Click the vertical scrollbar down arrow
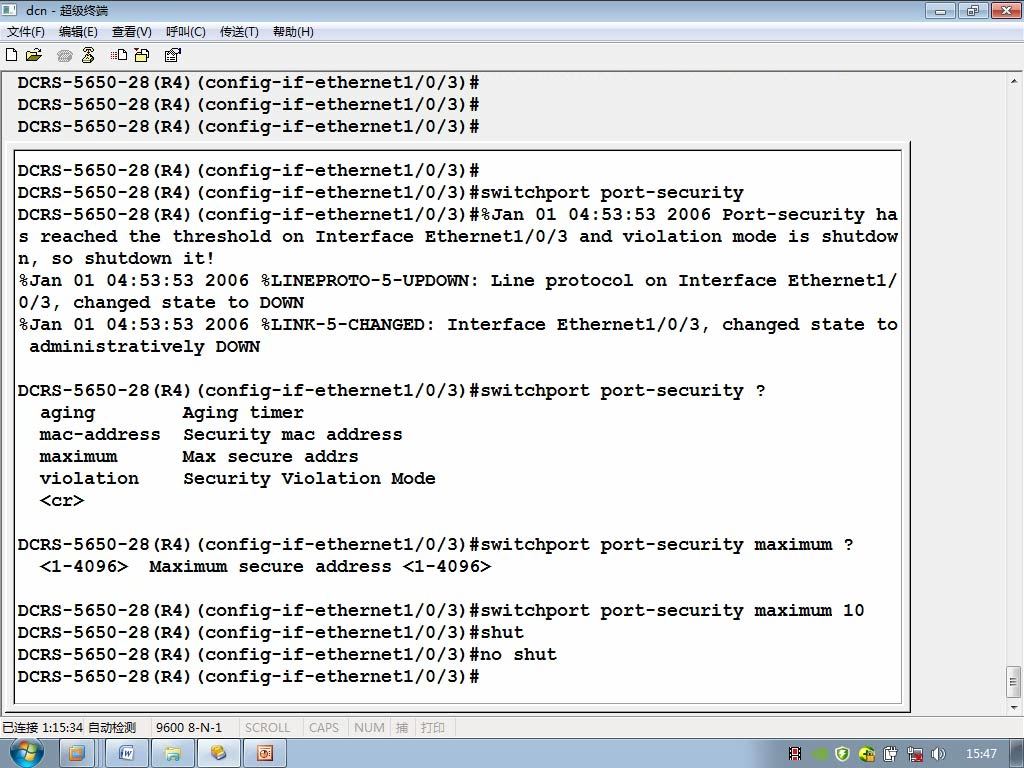 pos(1014,707)
